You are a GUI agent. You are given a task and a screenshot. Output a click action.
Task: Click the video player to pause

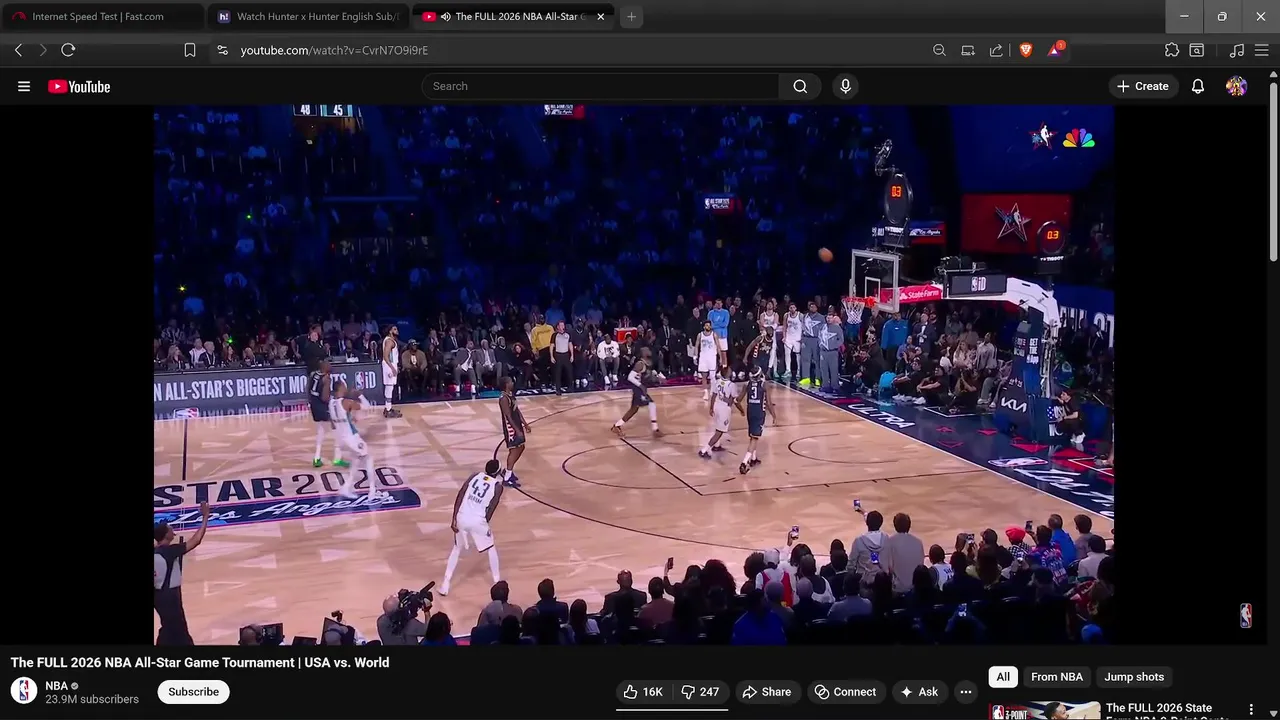pyautogui.click(x=634, y=375)
